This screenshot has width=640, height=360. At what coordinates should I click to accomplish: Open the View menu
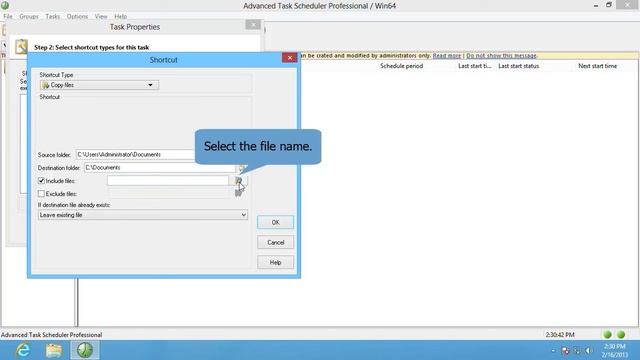pos(101,16)
